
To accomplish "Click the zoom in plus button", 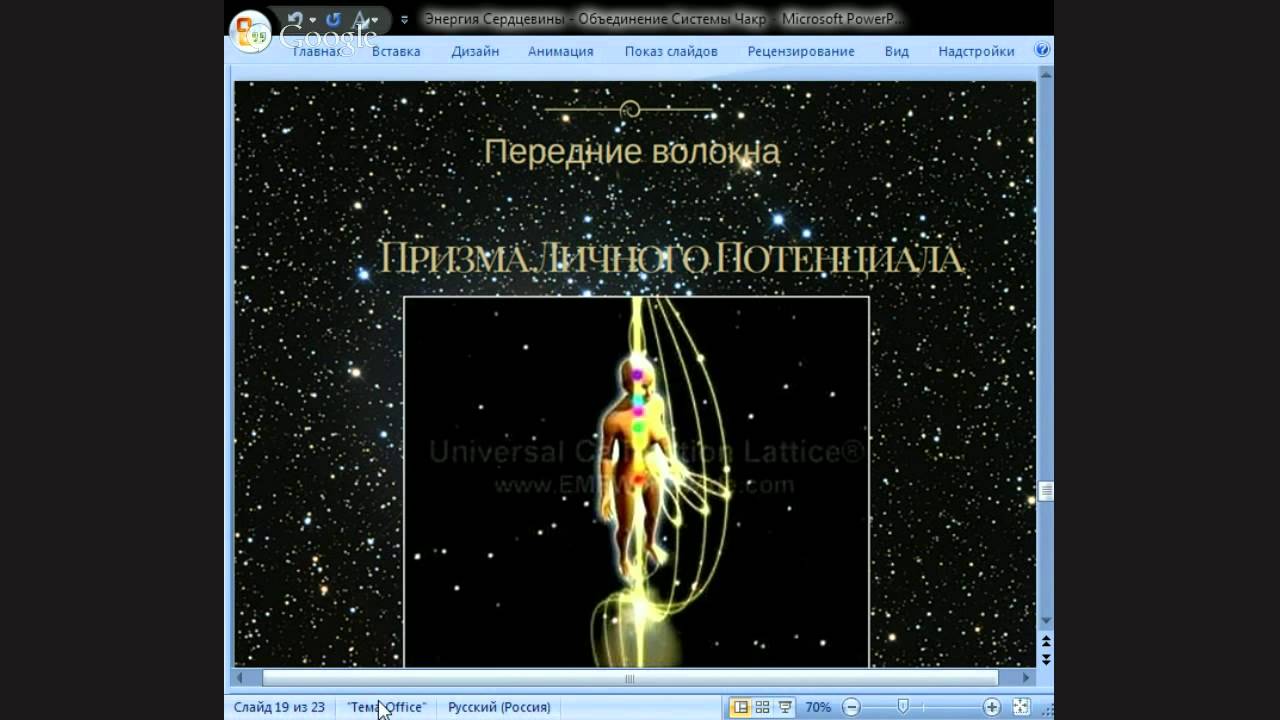I will click(x=992, y=707).
